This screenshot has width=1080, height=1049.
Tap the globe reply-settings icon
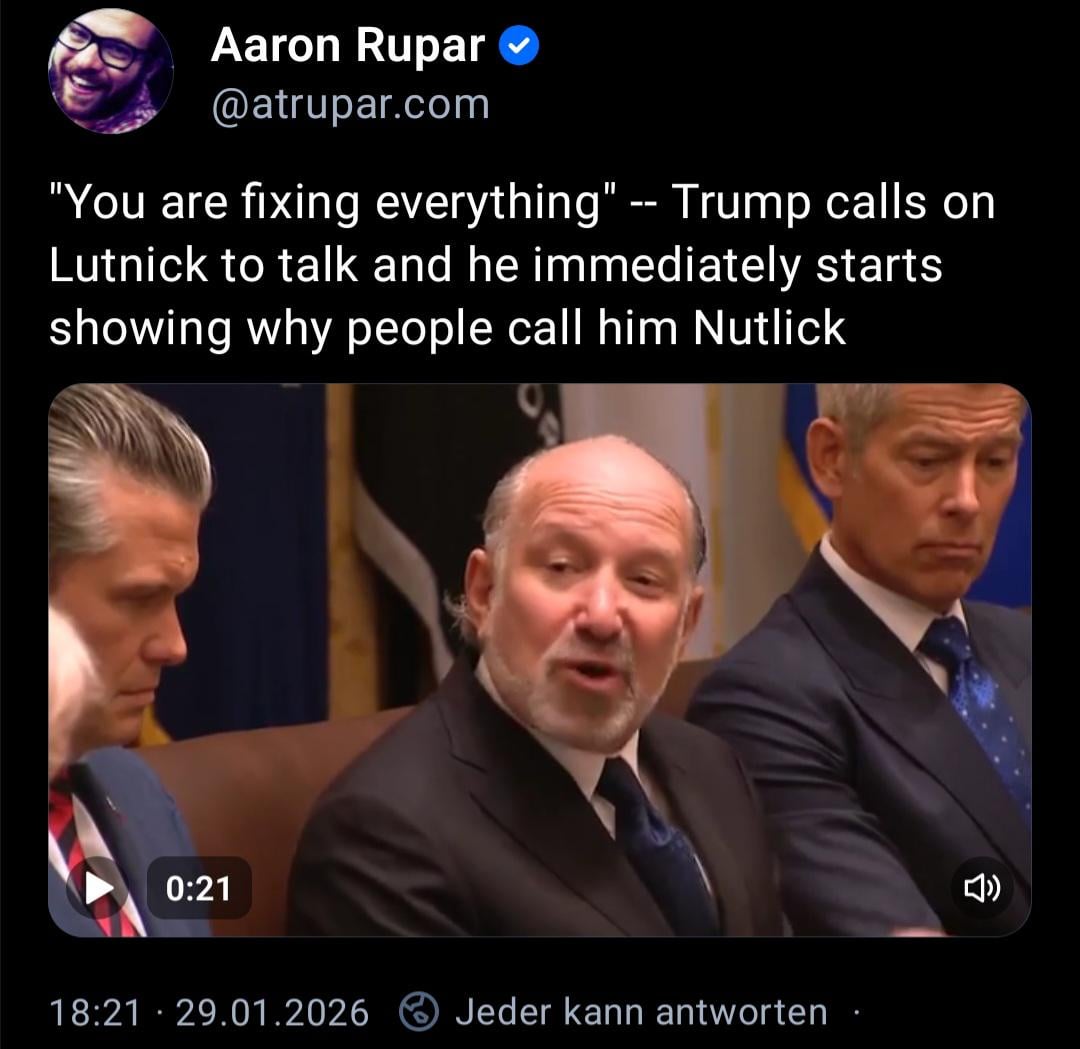click(419, 1012)
